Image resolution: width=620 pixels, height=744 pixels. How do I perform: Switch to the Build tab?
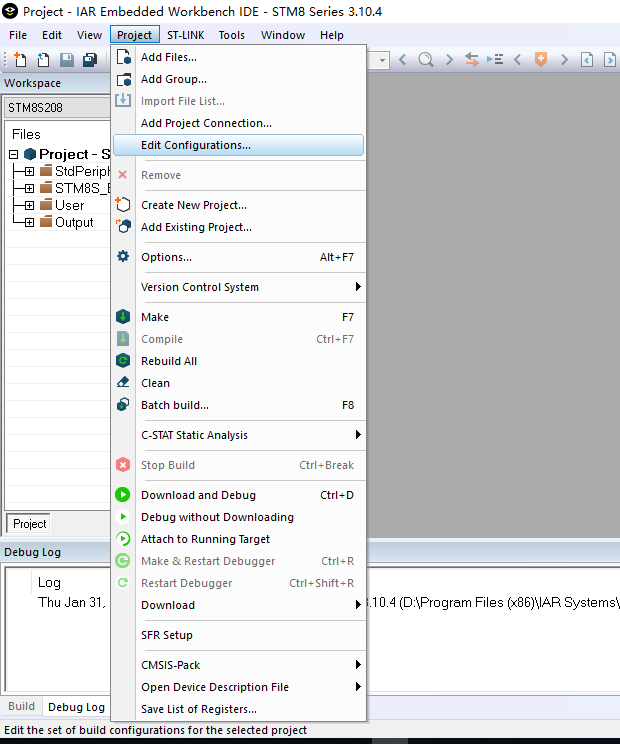pos(21,706)
